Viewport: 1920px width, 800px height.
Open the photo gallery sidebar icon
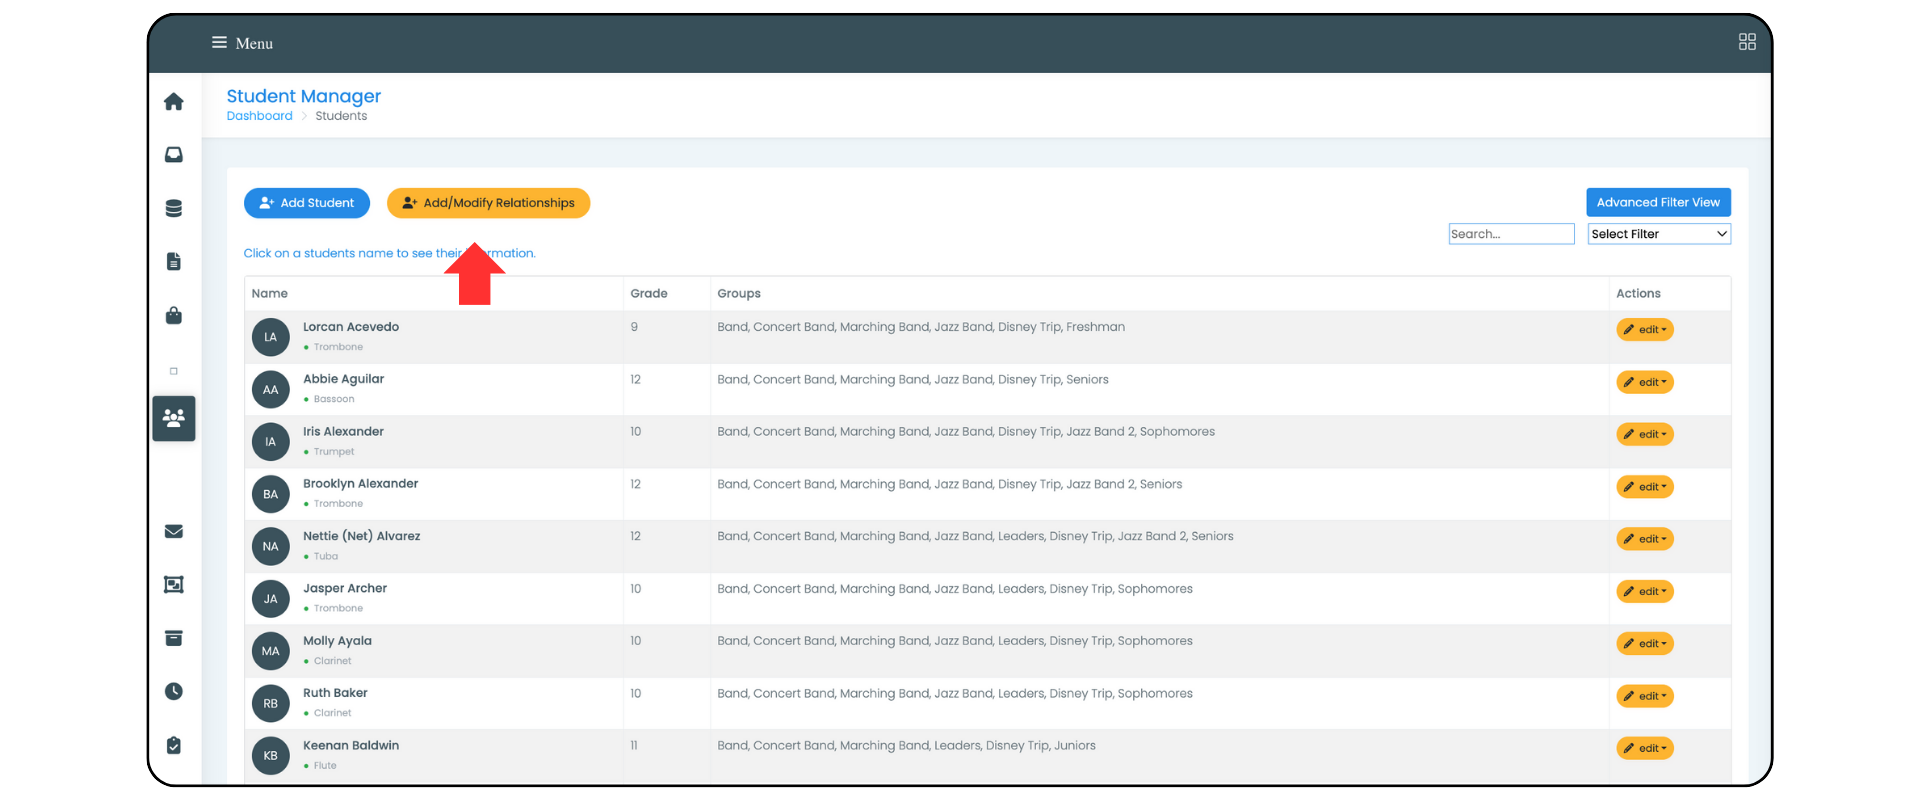coord(174,584)
